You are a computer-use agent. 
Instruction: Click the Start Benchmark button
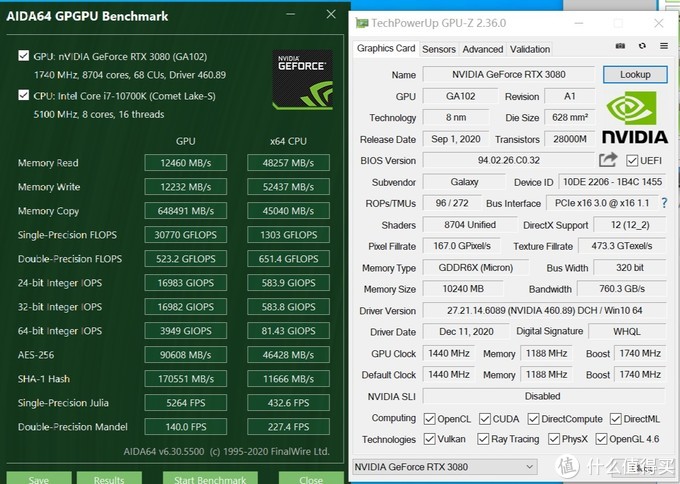(210, 478)
